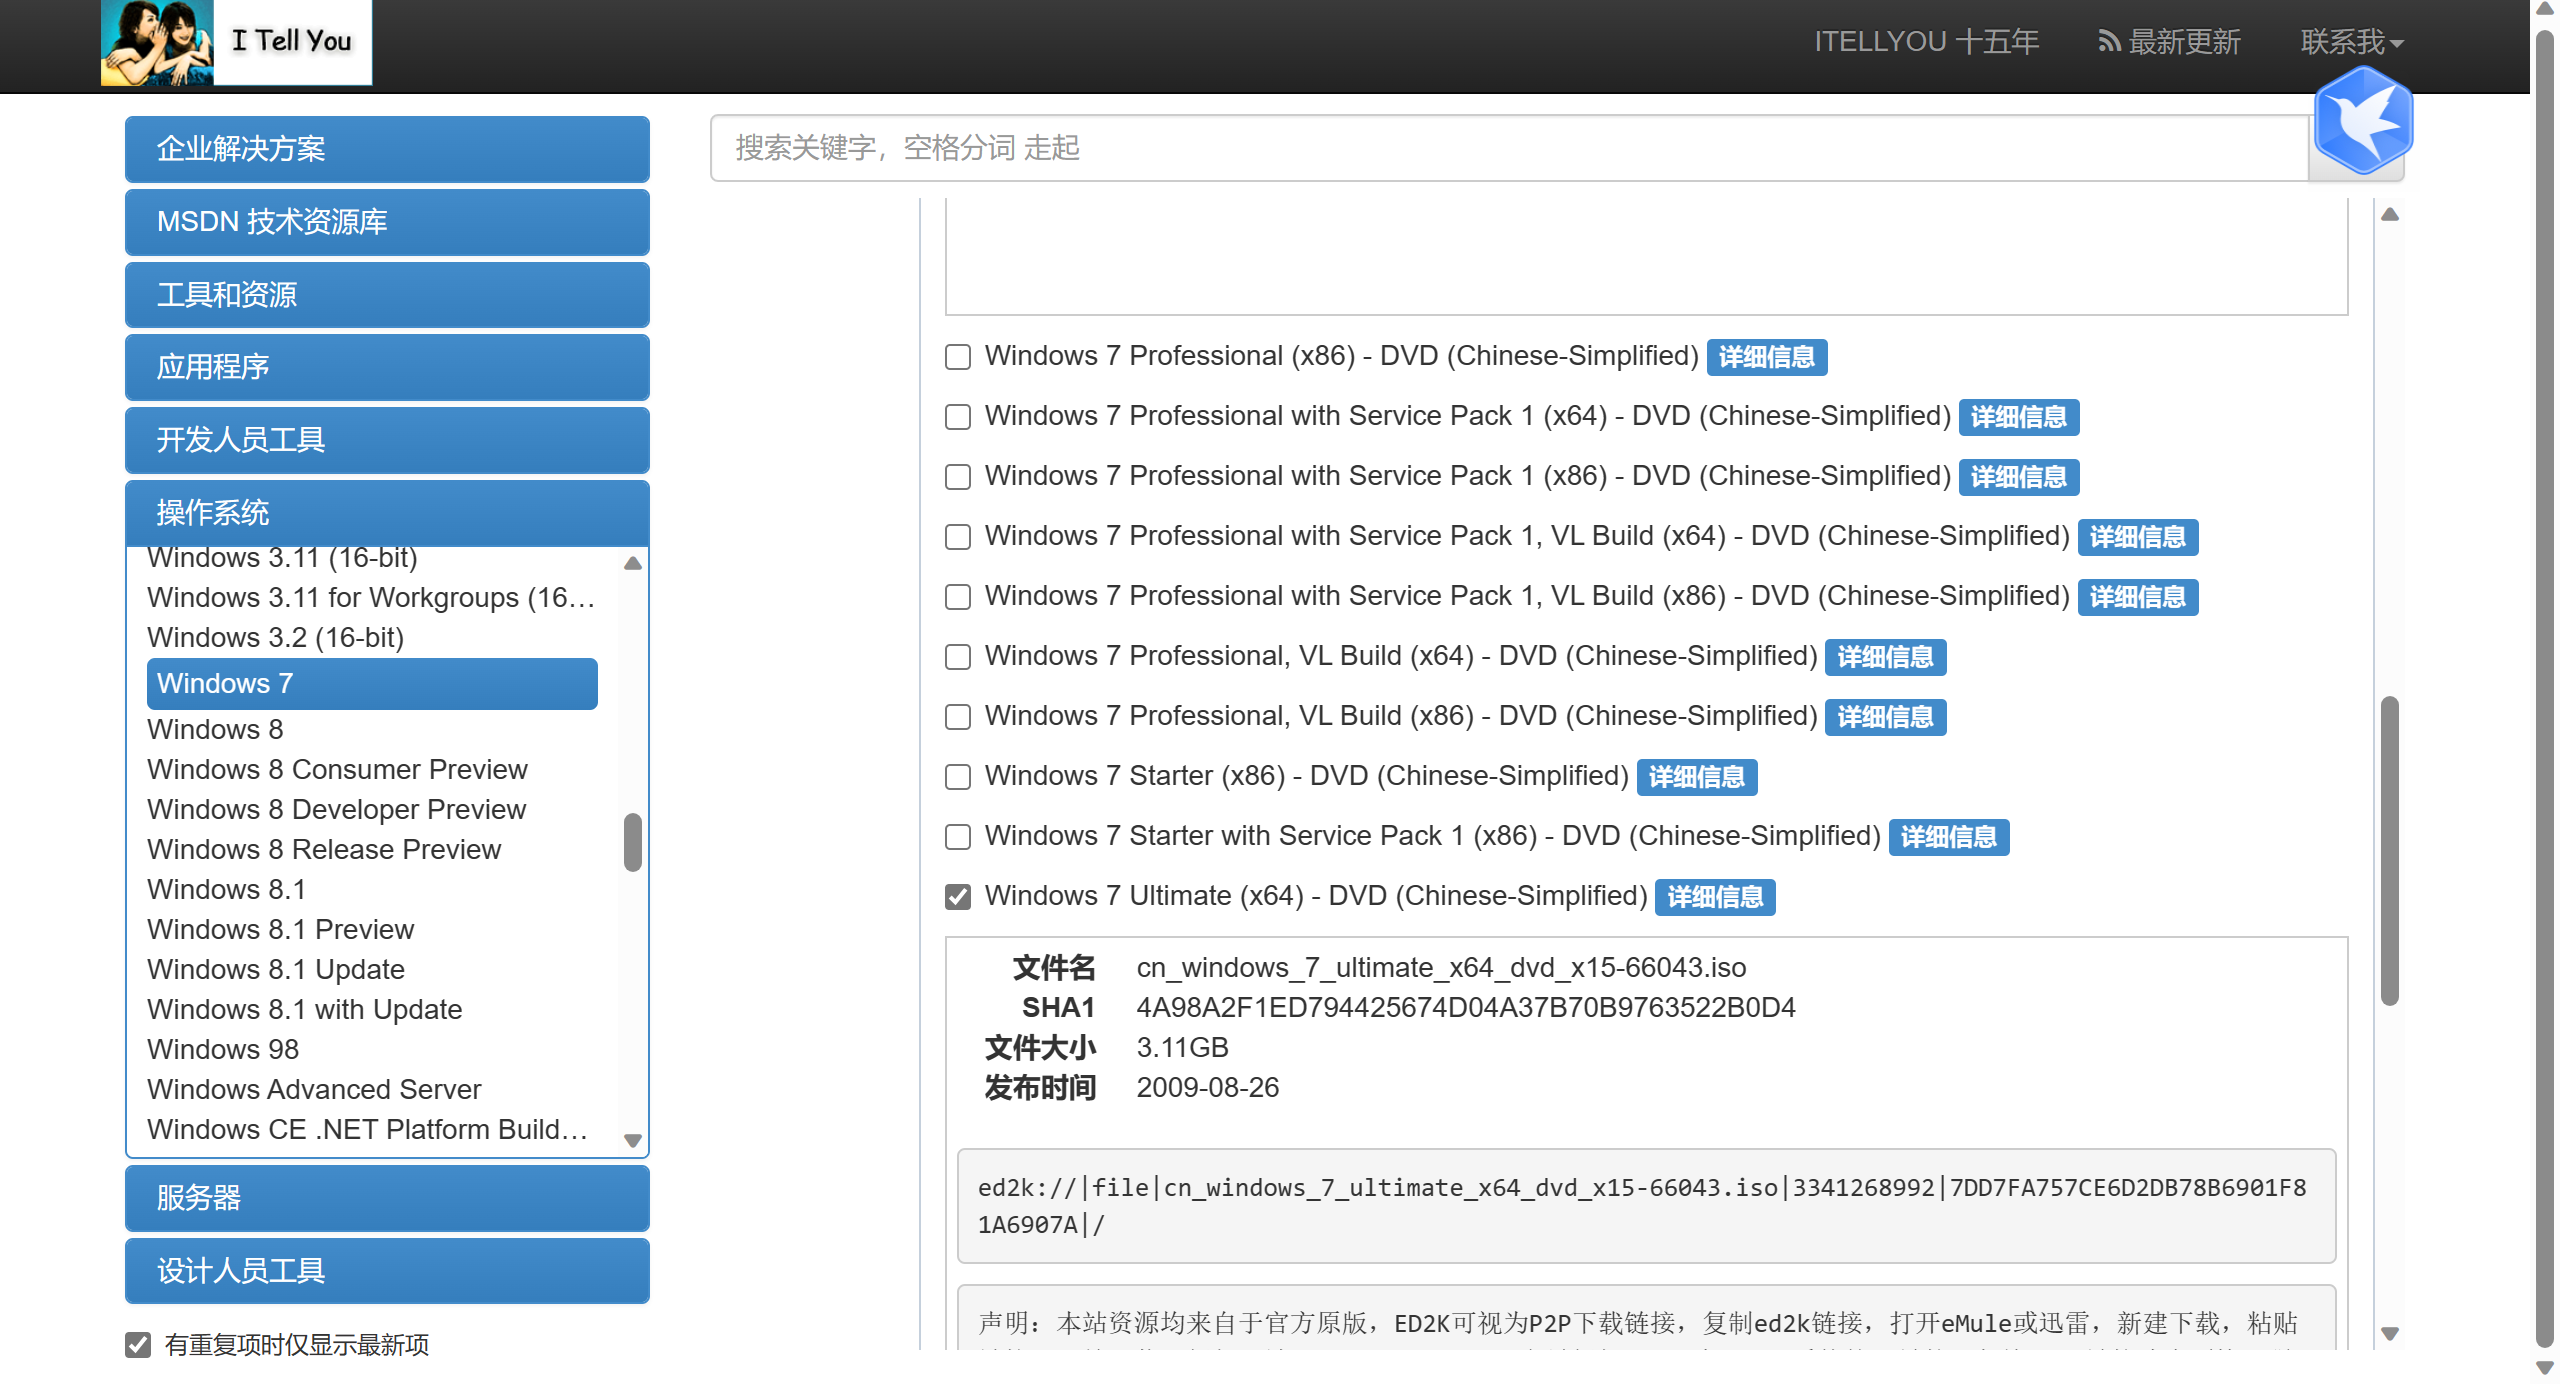
Task: Click the content panel scroll-up arrow
Action: (2390, 215)
